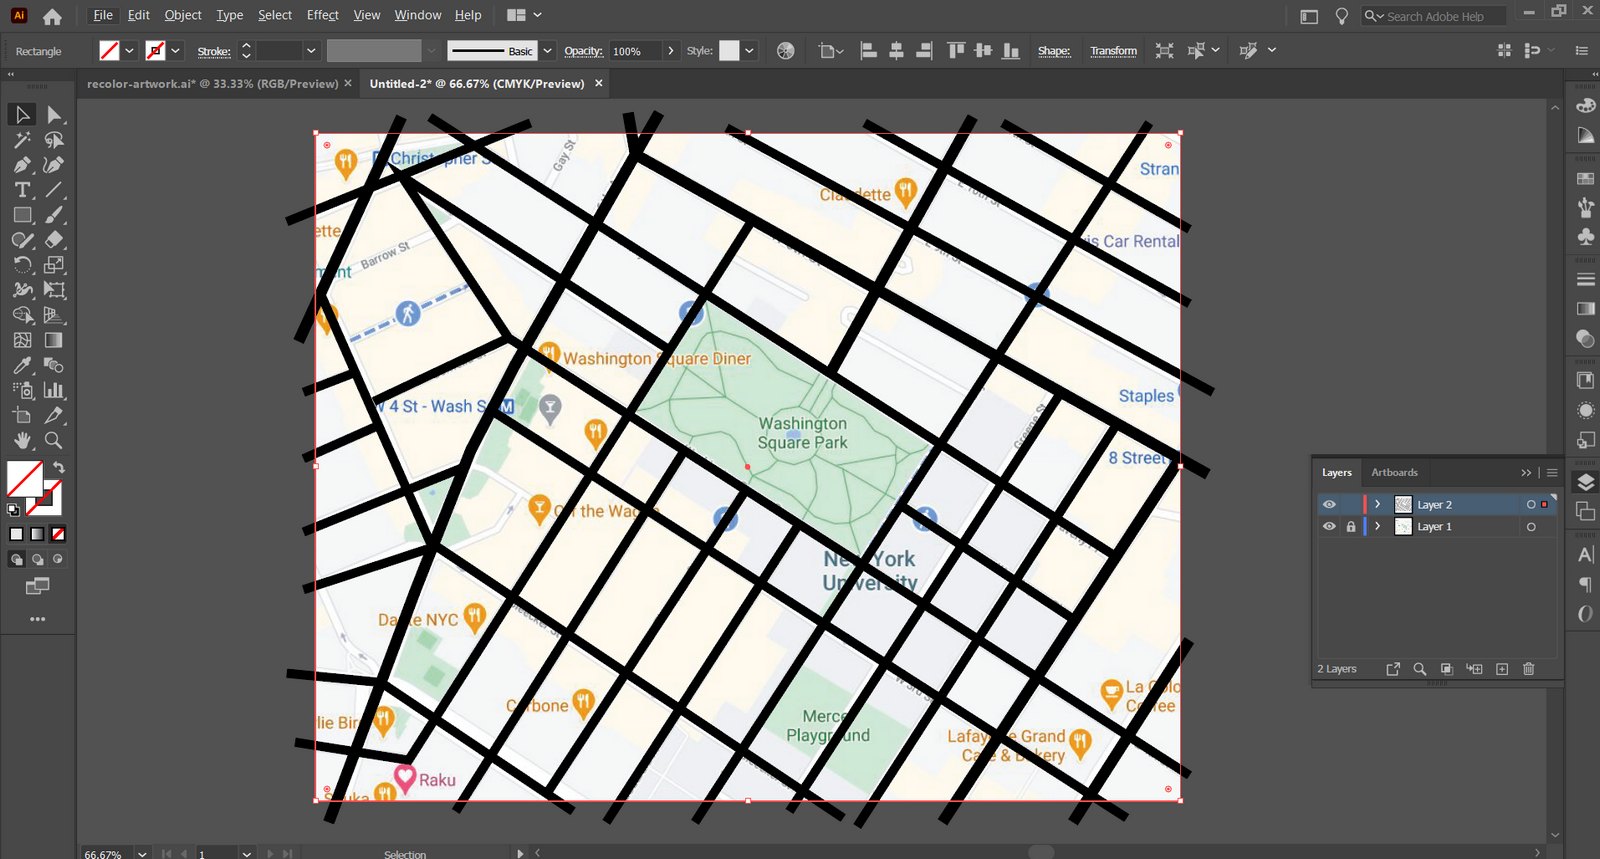Unlock Layer 1 using lock icon
This screenshot has width=1600, height=859.
click(x=1351, y=527)
